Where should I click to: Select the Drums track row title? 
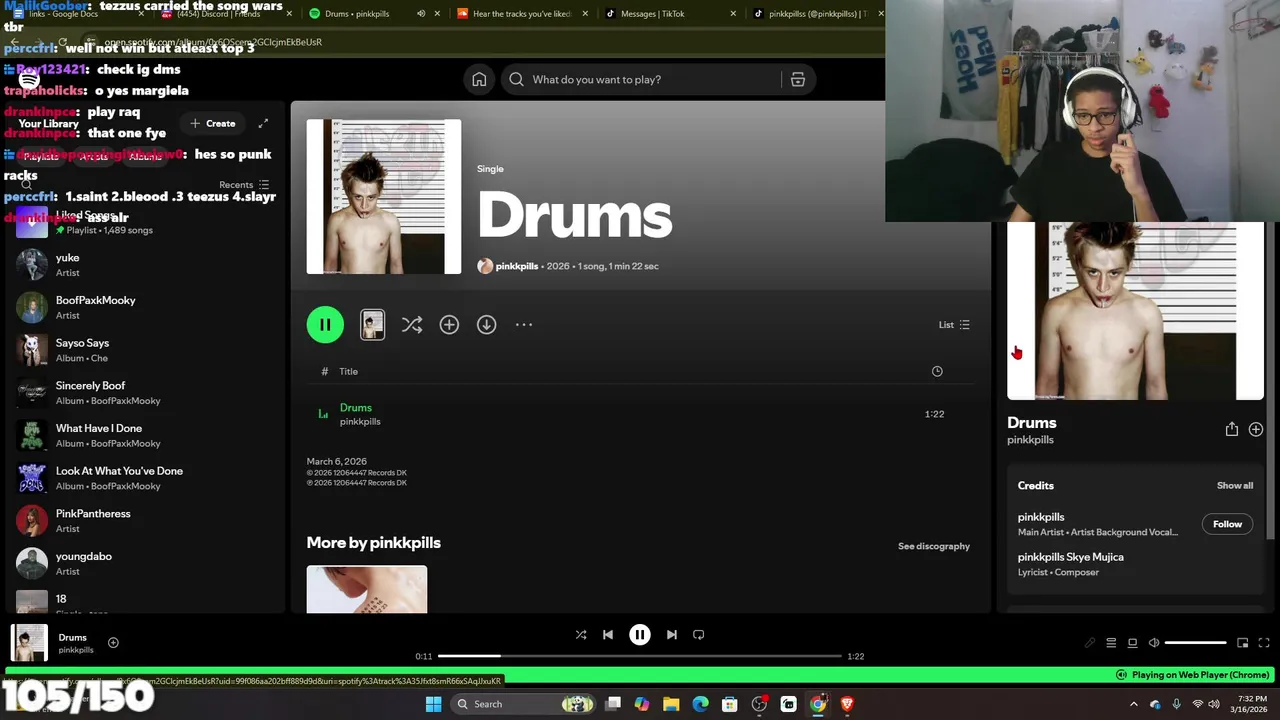pos(356,407)
